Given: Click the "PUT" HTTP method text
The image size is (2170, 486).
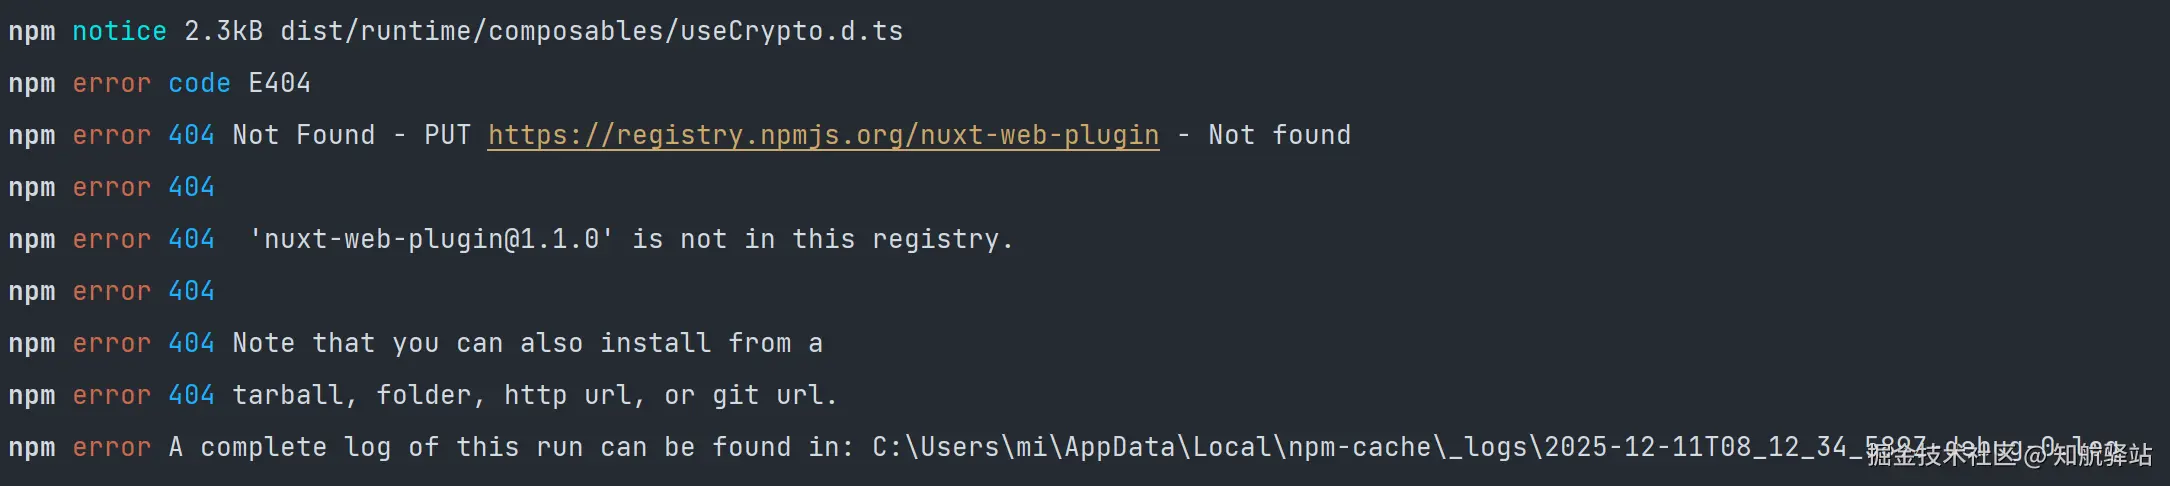Looking at the screenshot, I should [x=447, y=135].
